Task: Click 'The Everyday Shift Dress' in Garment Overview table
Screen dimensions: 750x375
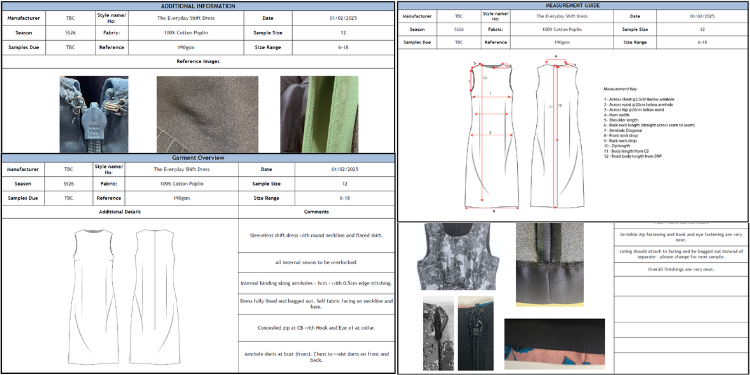Action: (x=181, y=169)
